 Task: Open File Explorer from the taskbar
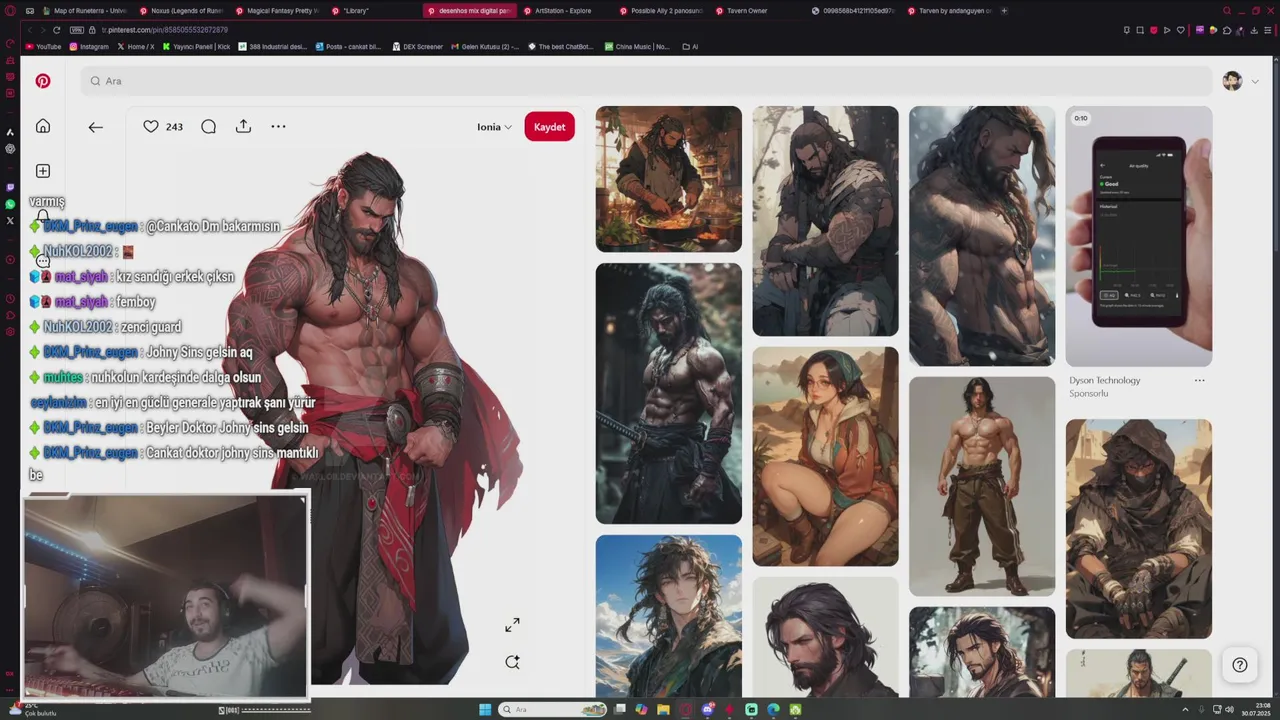coord(663,710)
